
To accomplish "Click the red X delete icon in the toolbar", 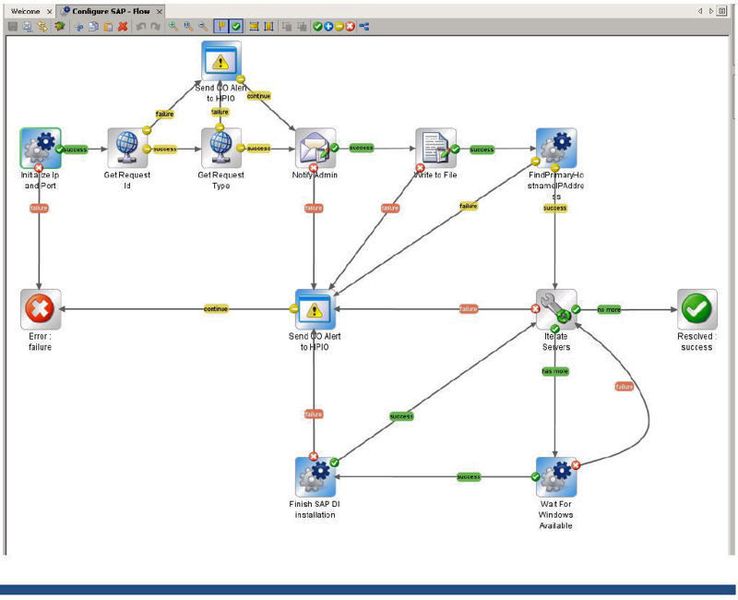I will coord(123,26).
